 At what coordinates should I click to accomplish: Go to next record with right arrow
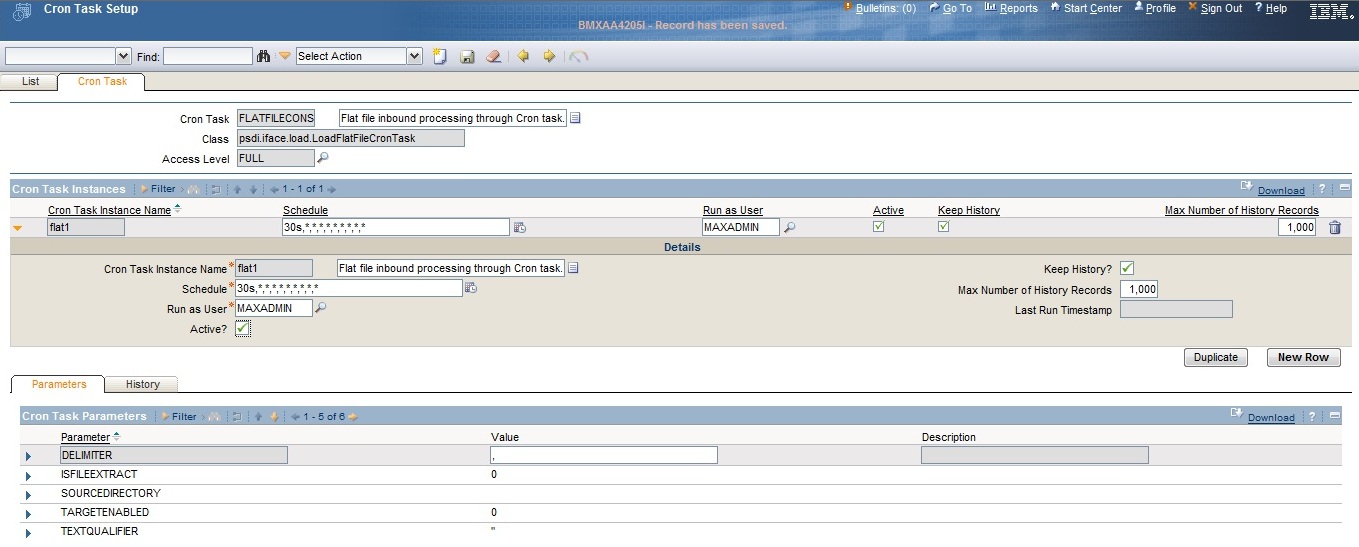(x=549, y=56)
